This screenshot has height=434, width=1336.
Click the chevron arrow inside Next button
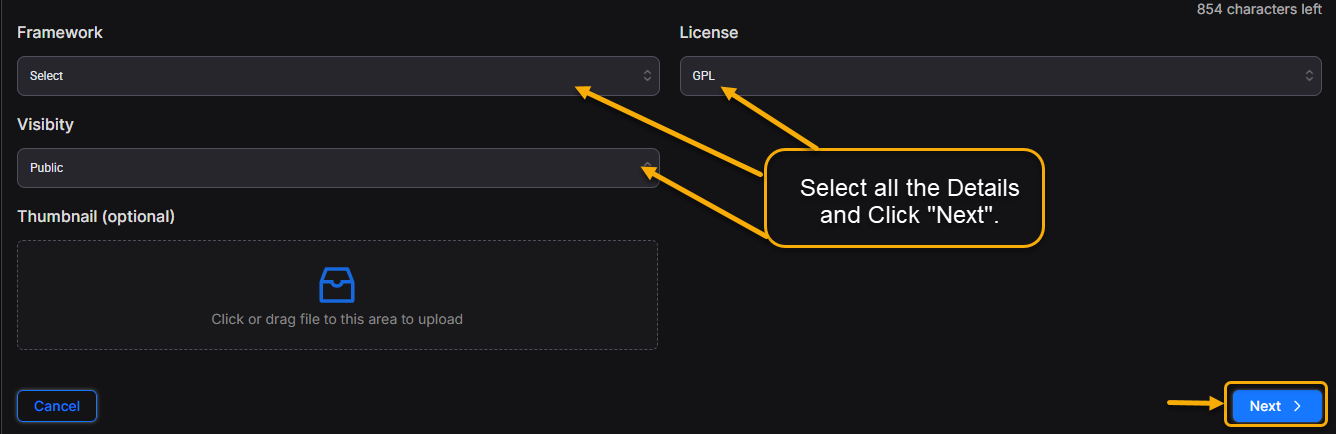[1297, 406]
